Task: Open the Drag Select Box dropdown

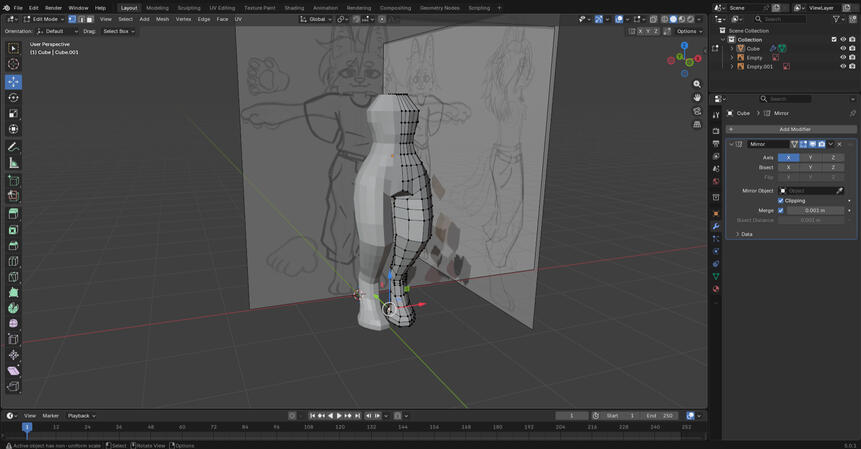Action: click(118, 31)
